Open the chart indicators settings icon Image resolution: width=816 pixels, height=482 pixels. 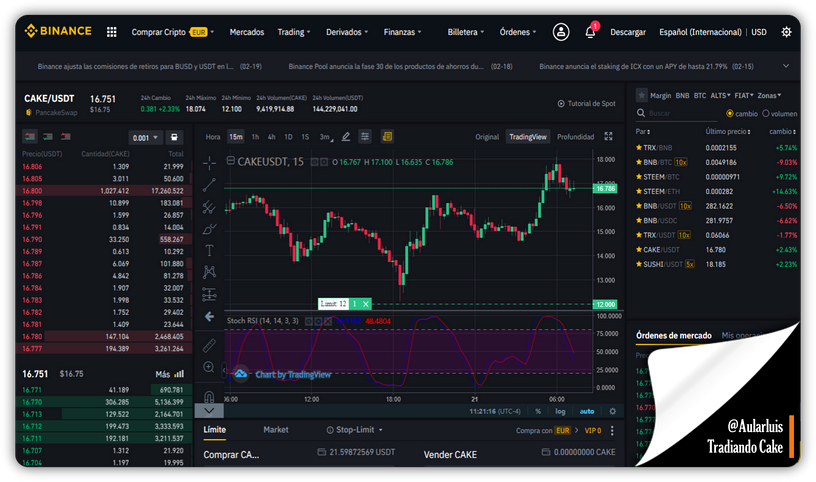(x=365, y=137)
